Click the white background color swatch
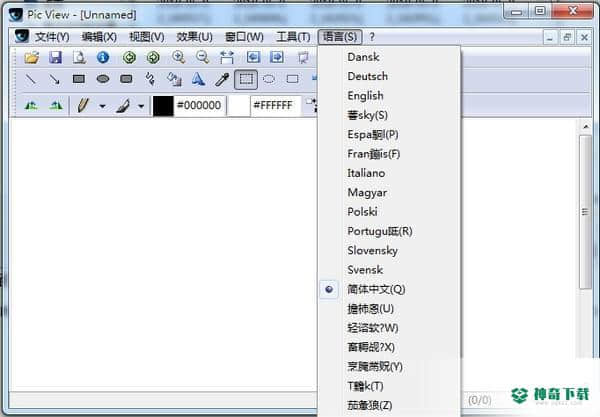This screenshot has height=417, width=600. click(238, 106)
